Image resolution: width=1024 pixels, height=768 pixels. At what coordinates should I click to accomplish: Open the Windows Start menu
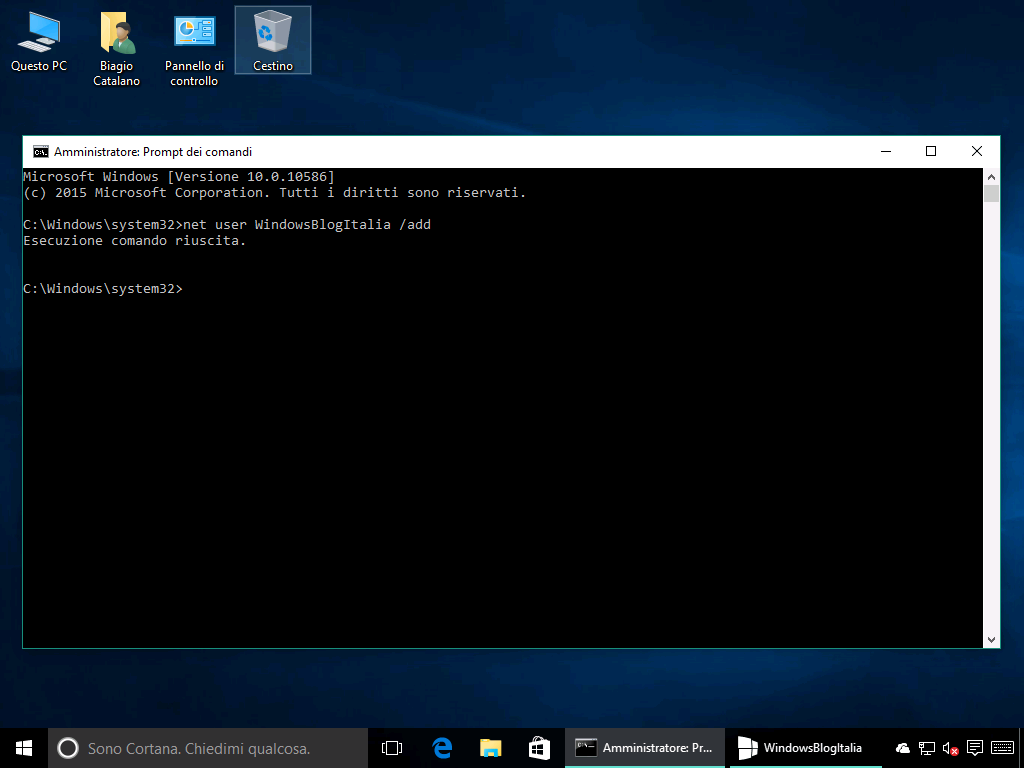[x=24, y=748]
